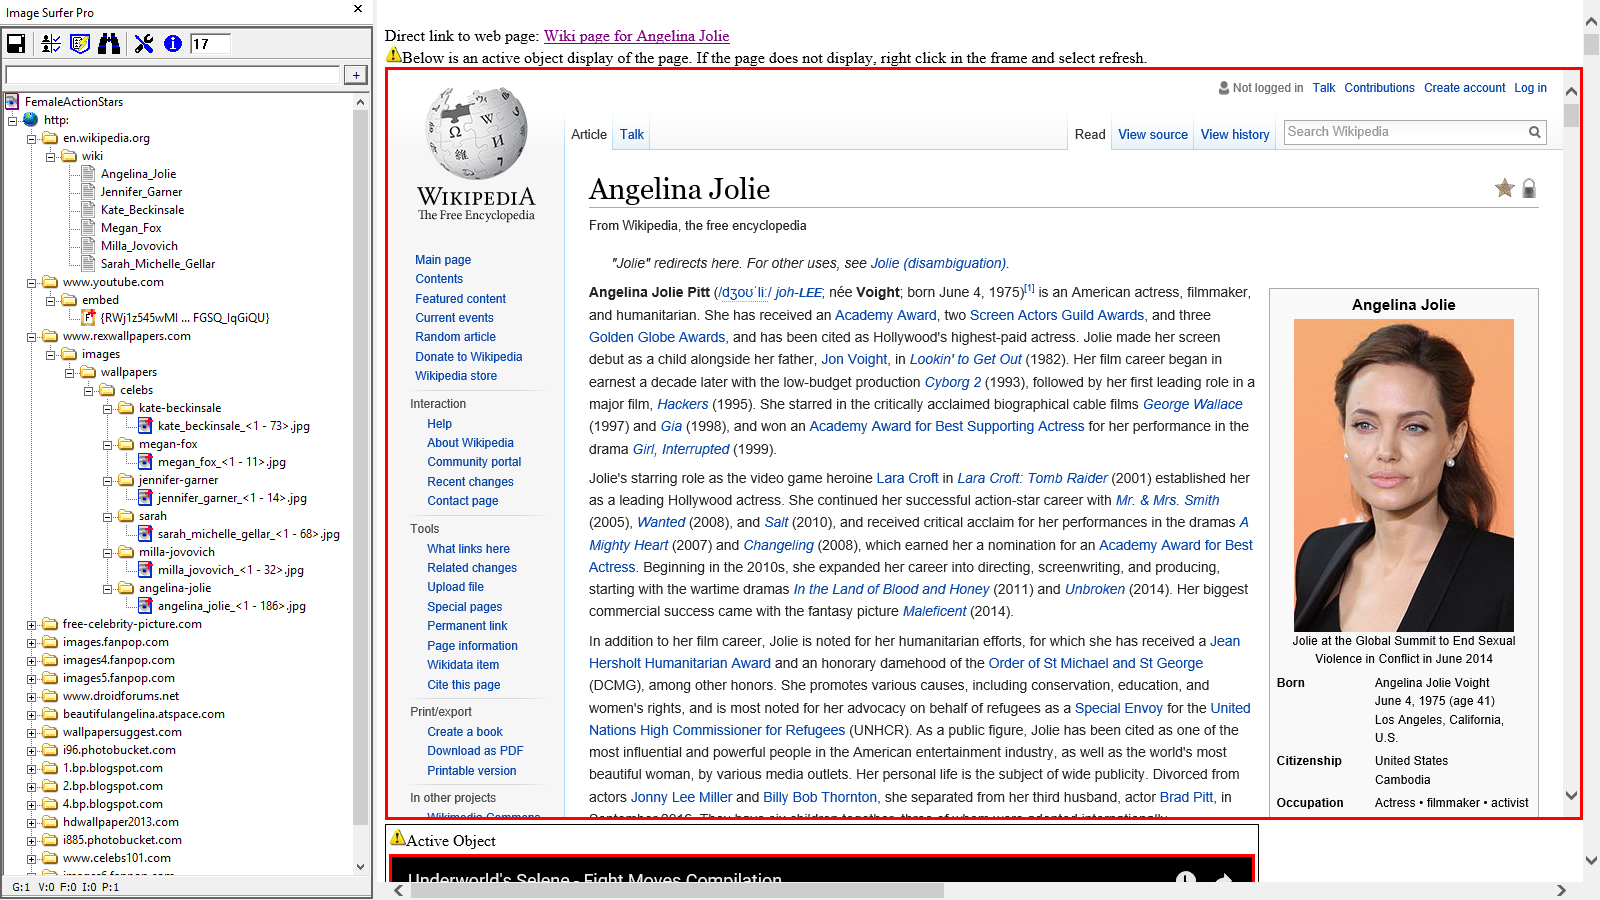The width and height of the screenshot is (1600, 900).
Task: Click the milla_jovovich image sequence icon
Action: [x=145, y=569]
